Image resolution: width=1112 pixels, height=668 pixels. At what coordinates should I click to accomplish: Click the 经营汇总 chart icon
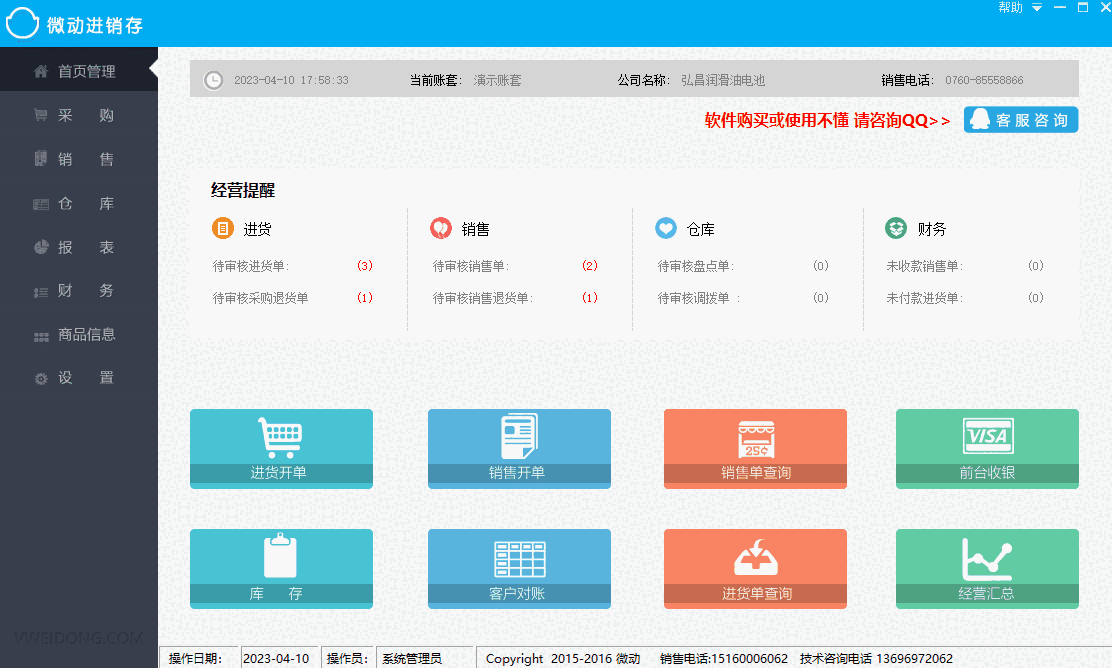click(987, 557)
